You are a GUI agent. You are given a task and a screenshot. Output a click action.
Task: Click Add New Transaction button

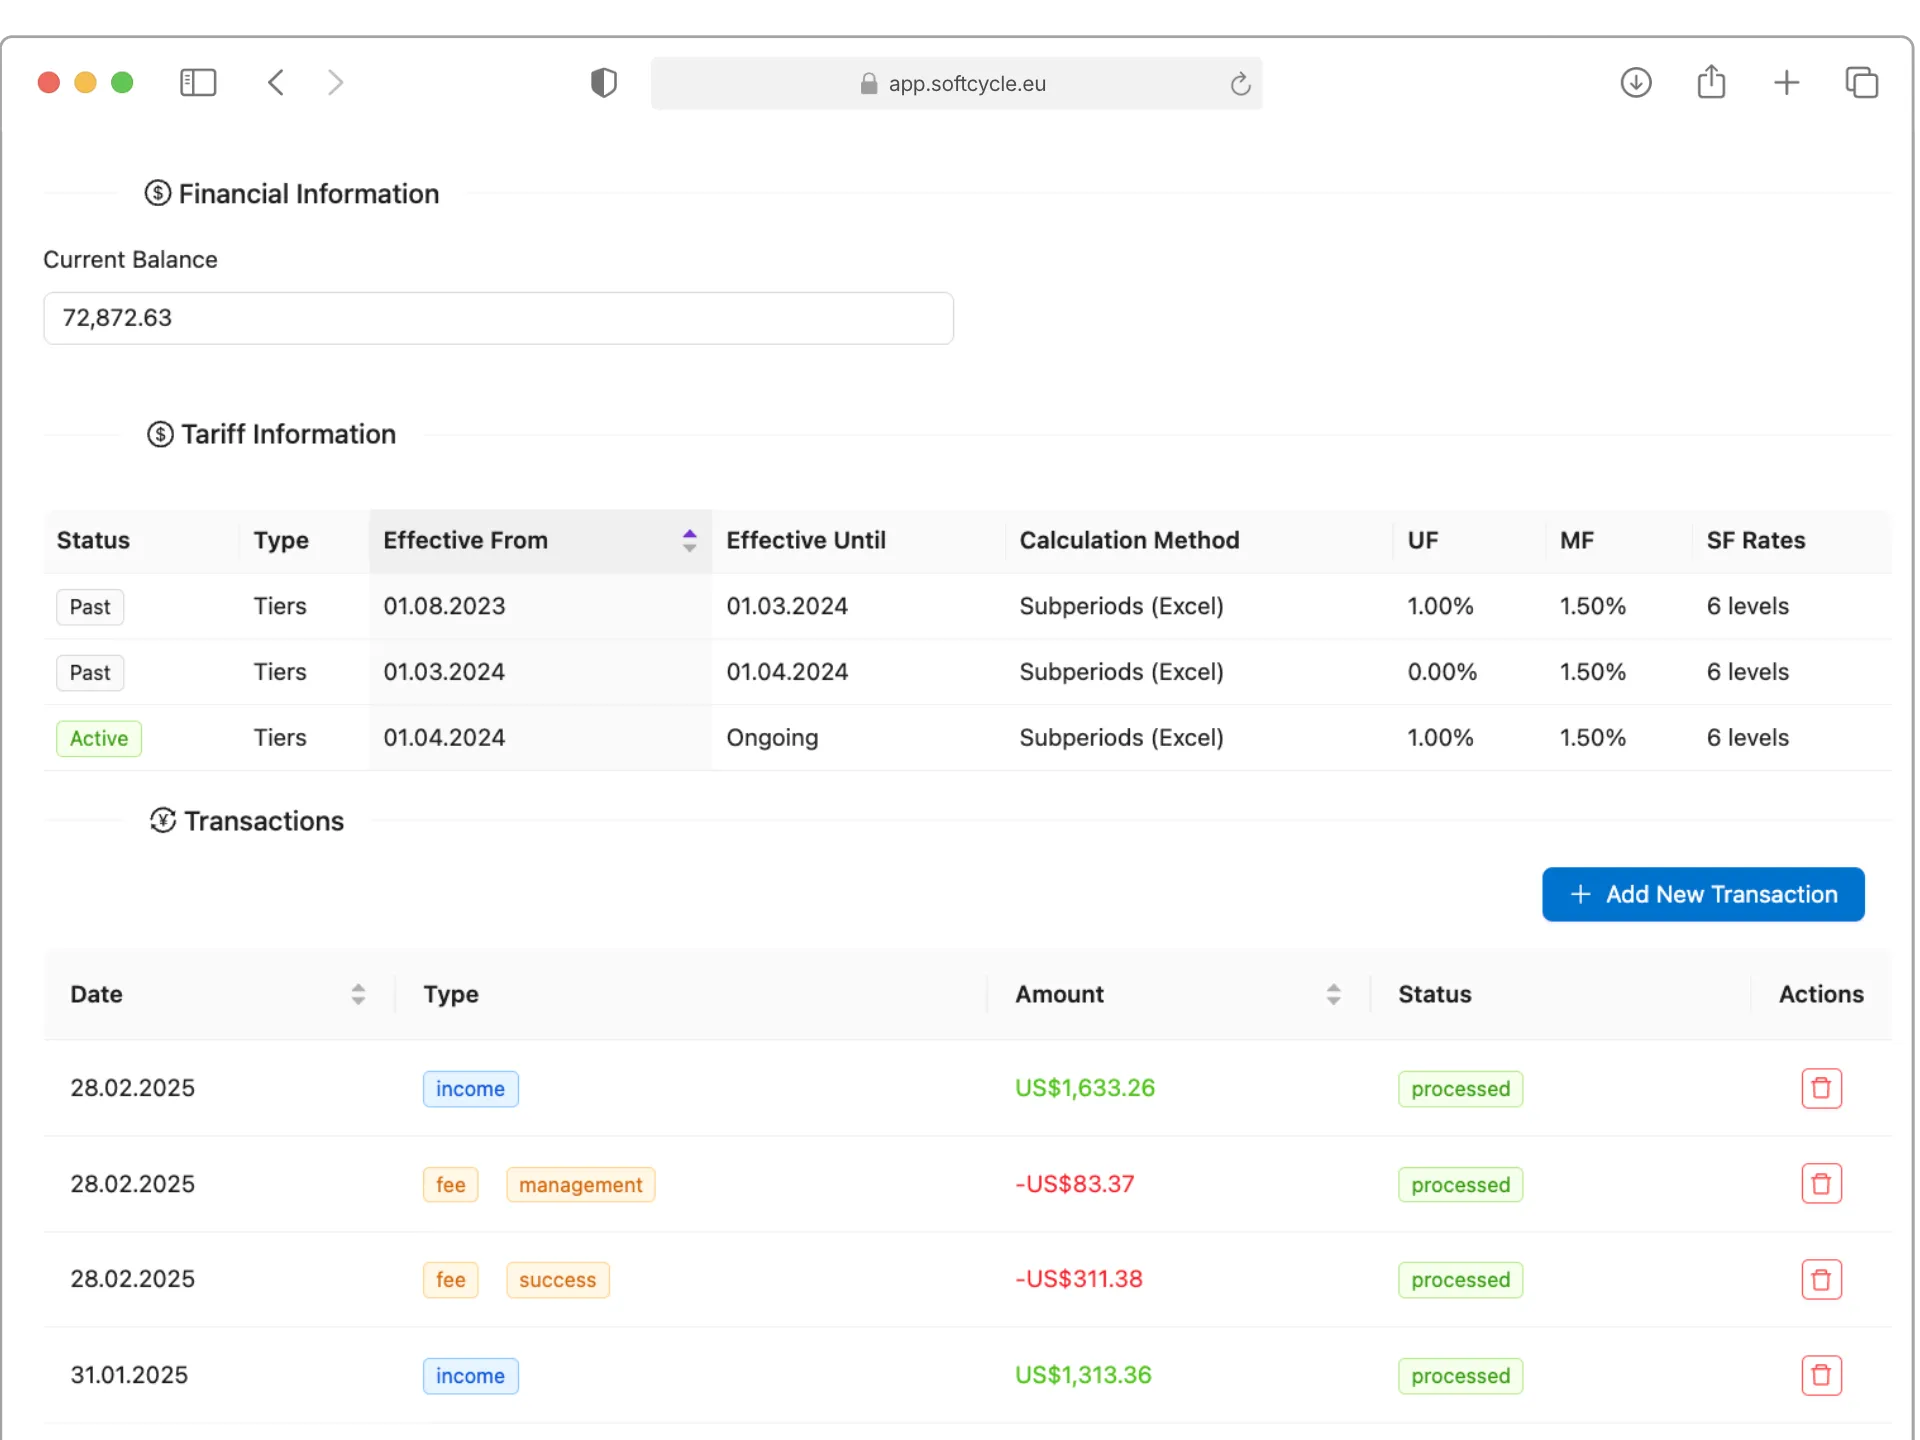click(1702, 894)
